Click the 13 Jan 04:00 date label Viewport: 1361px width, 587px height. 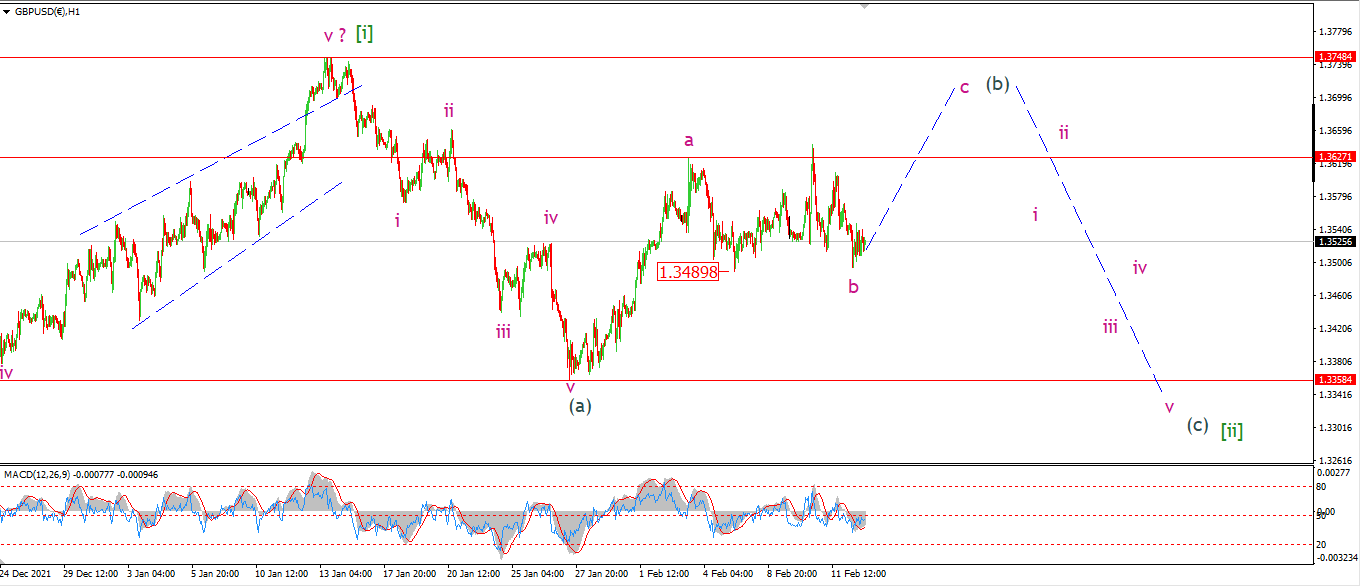tap(347, 574)
